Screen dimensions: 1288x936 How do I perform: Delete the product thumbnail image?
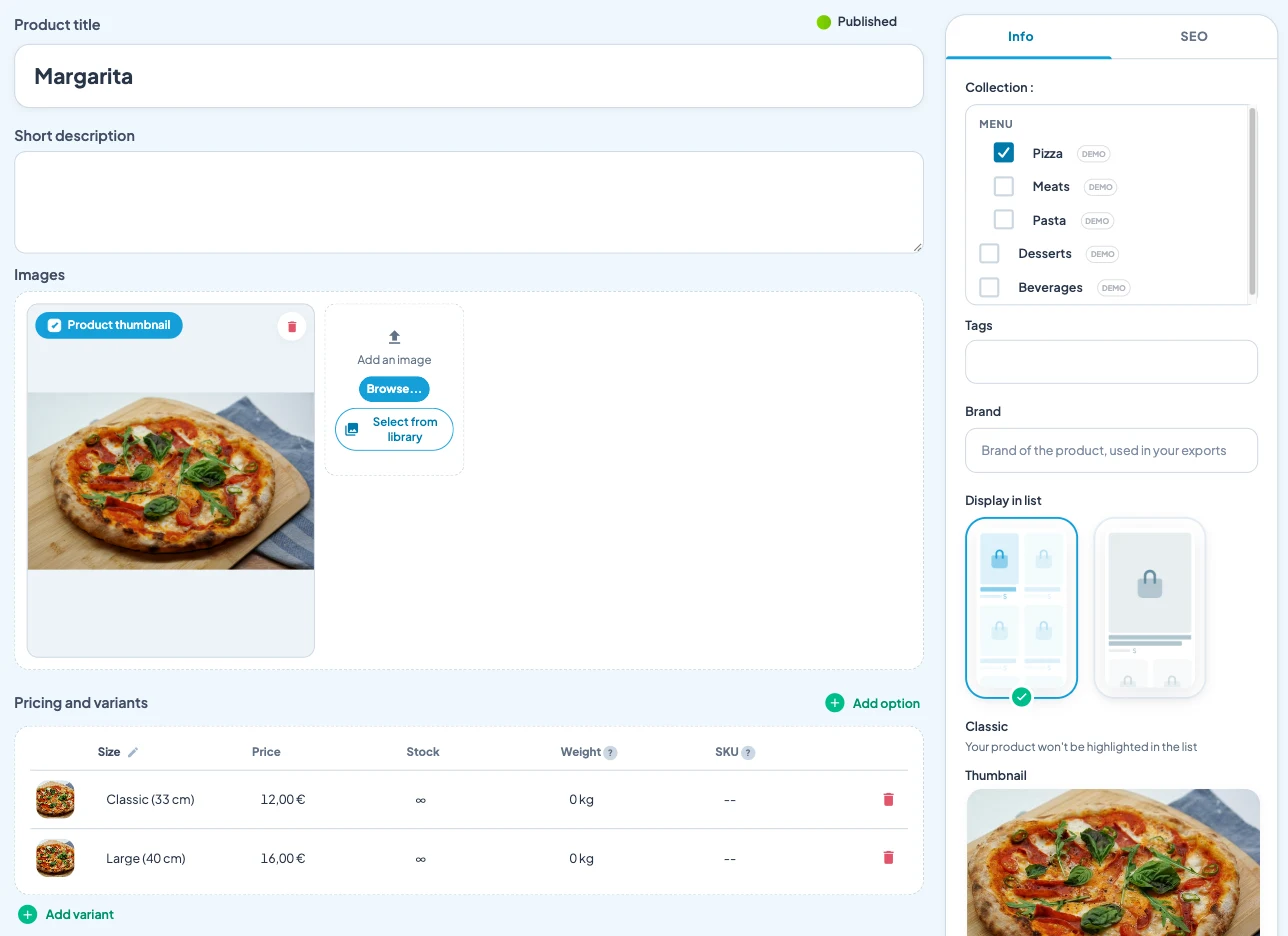292,326
